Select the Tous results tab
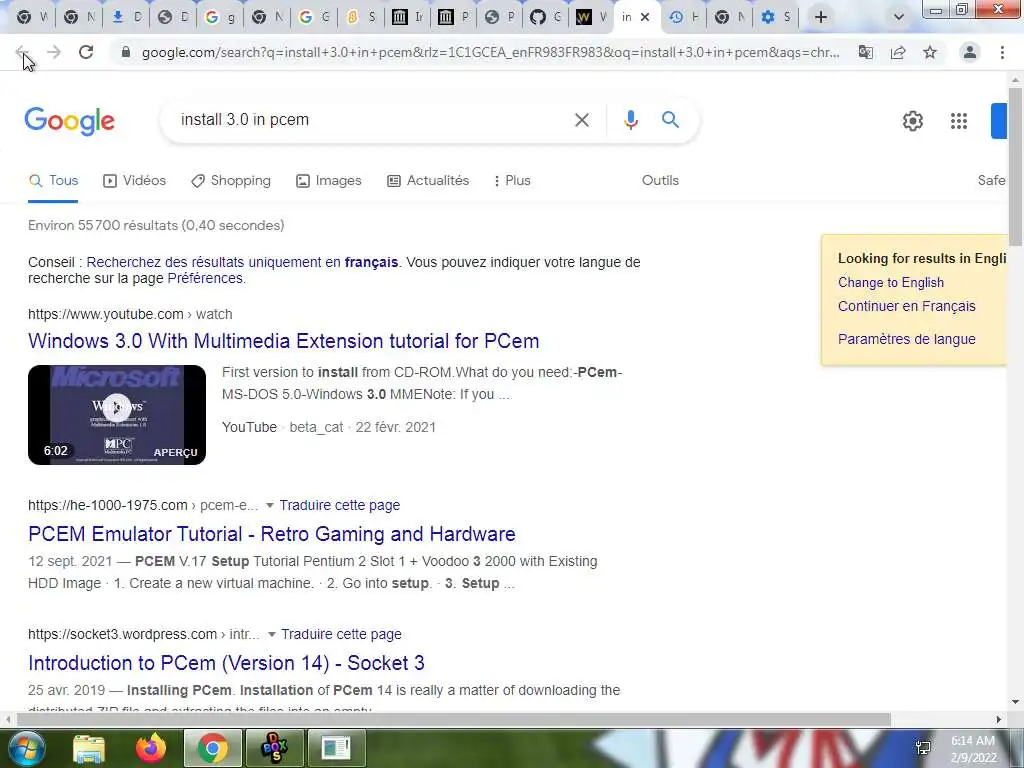 53,181
